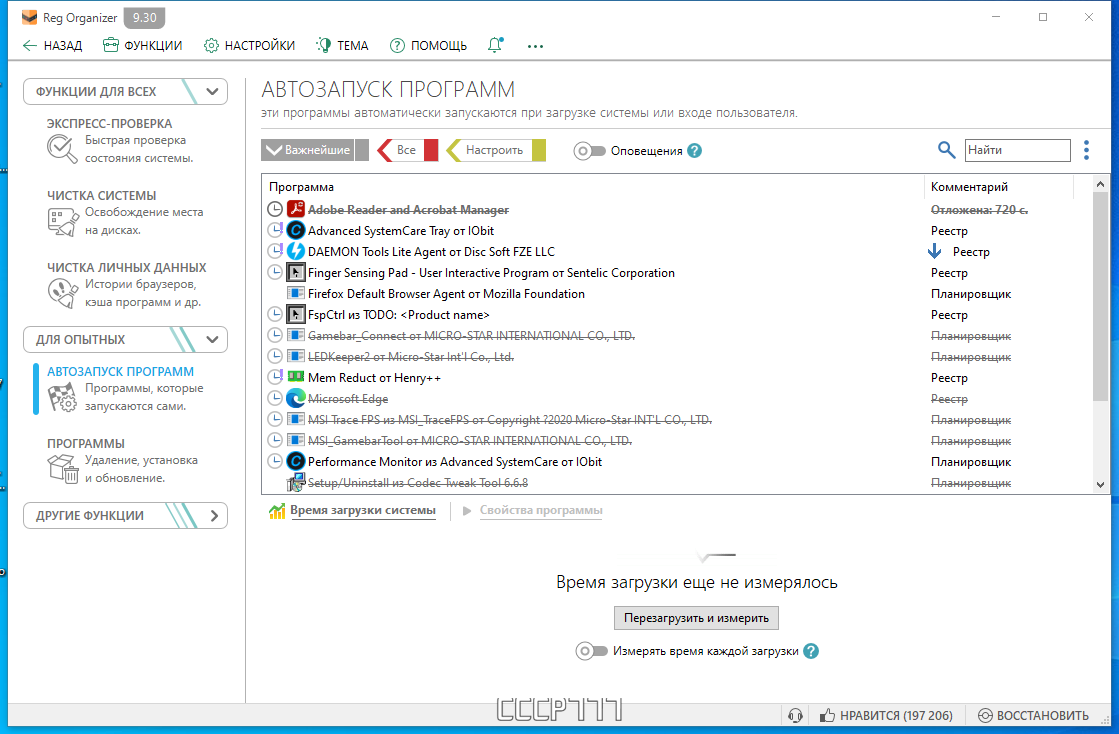This screenshot has height=734, width=1119.
Task: Toggle delay clock for Microsoft Edge row
Action: point(275,398)
